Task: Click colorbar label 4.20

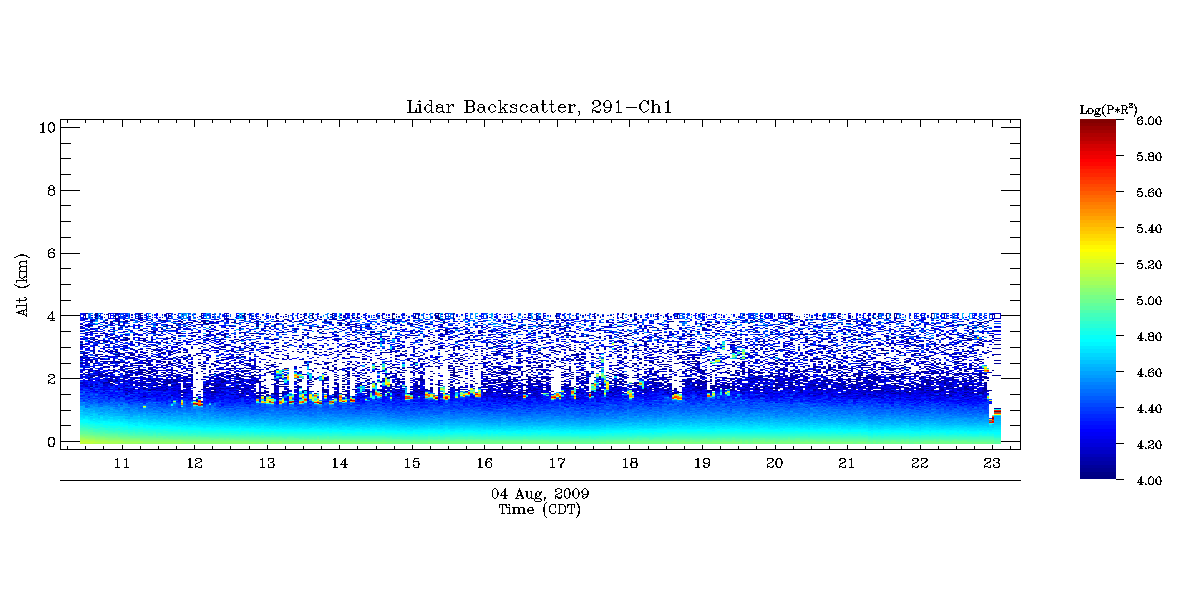Action: (x=1149, y=445)
